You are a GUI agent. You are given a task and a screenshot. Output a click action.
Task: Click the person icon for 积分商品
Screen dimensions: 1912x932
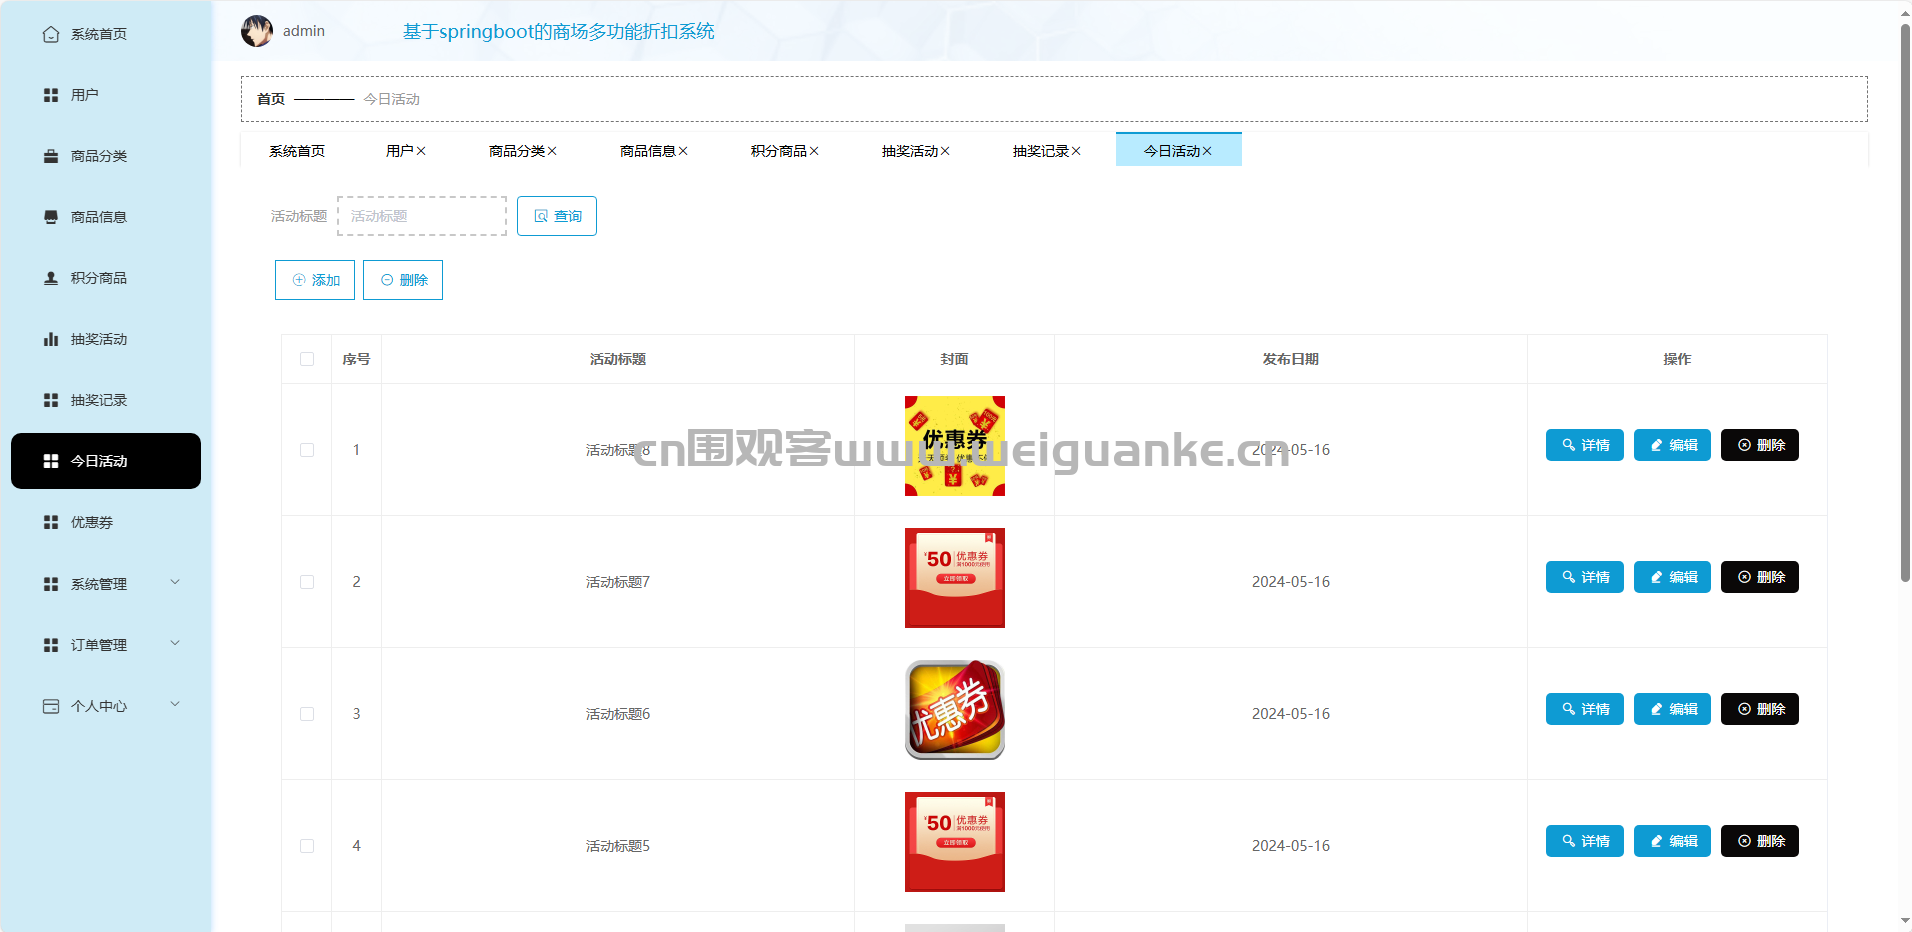(51, 278)
